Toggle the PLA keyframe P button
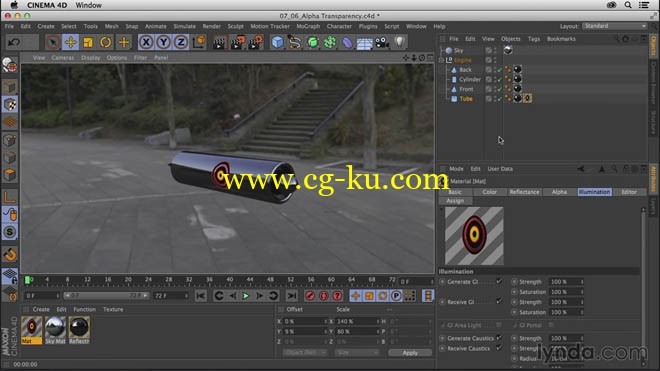The width and height of the screenshot is (660, 371). tap(396, 296)
